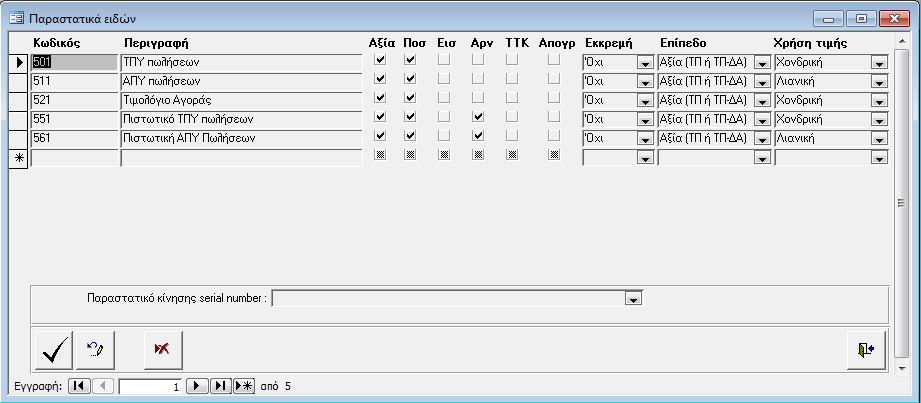The image size is (921, 403).
Task: Click the record number input box
Action: pos(150,386)
